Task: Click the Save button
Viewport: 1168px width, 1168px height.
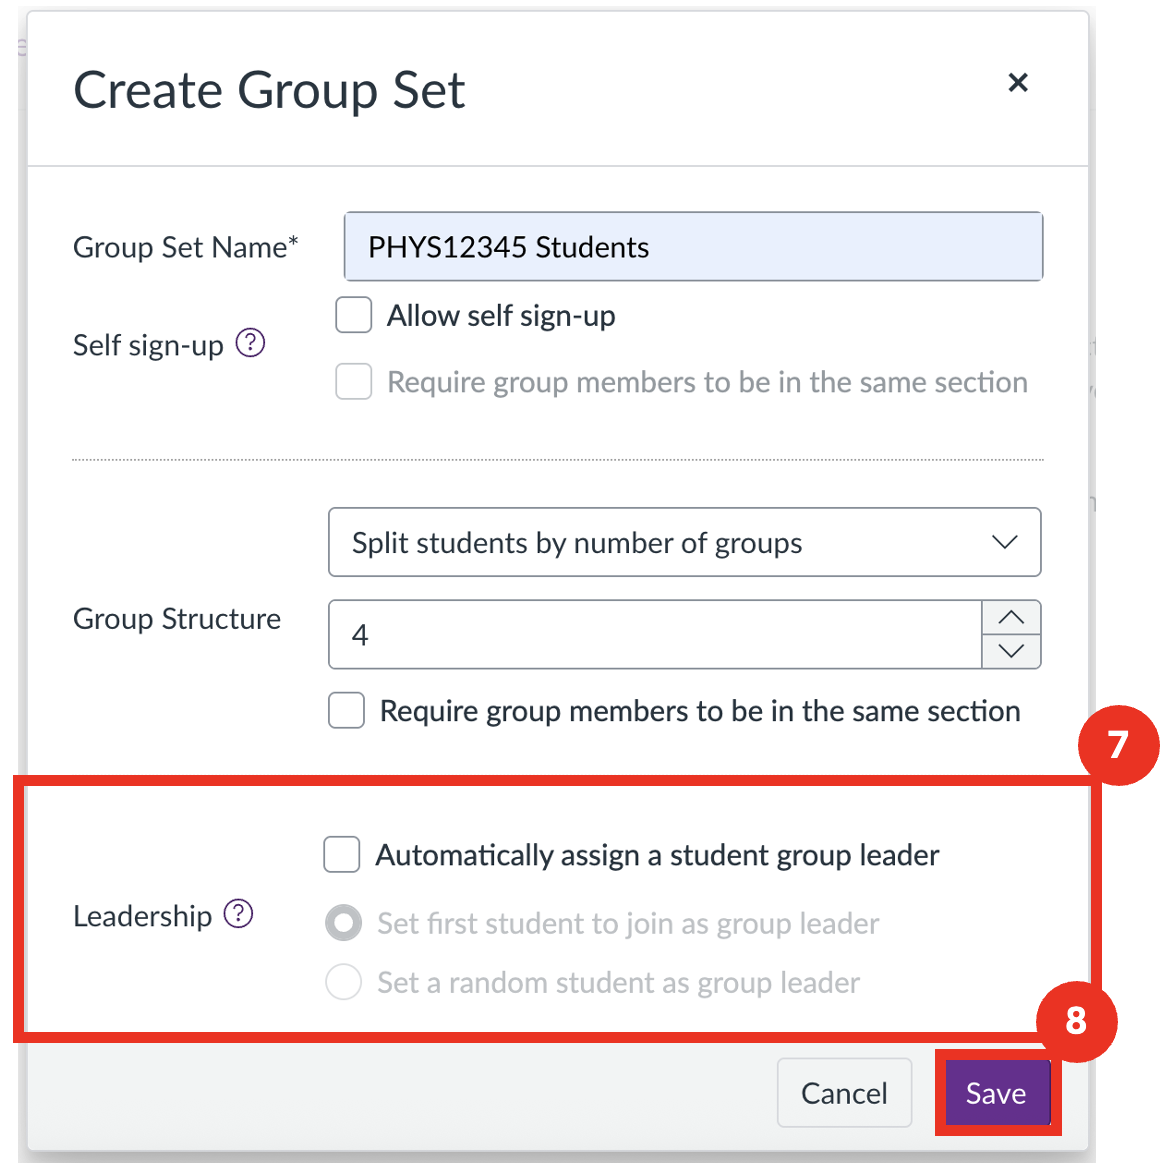Action: coord(996,1092)
